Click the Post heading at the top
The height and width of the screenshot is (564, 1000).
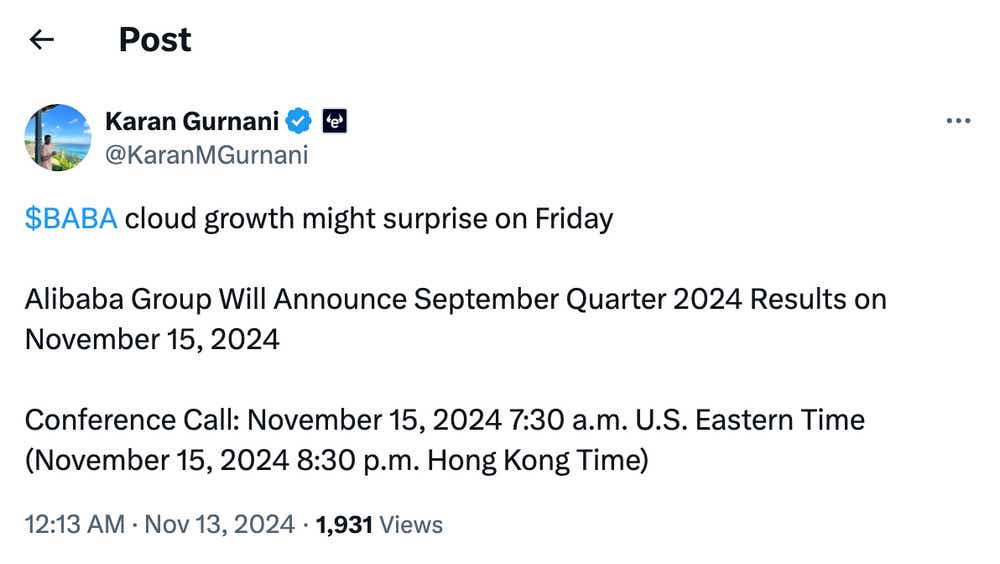[x=155, y=40]
